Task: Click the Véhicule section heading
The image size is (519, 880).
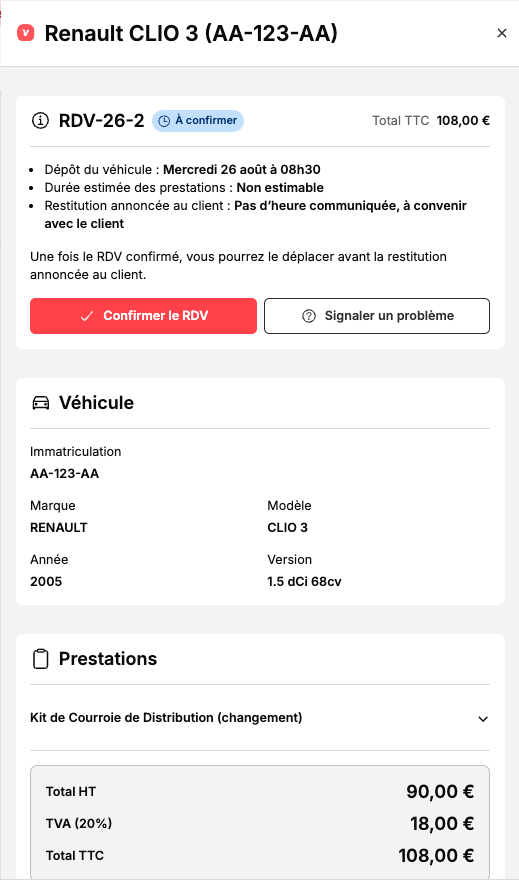Action: pyautogui.click(x=97, y=402)
